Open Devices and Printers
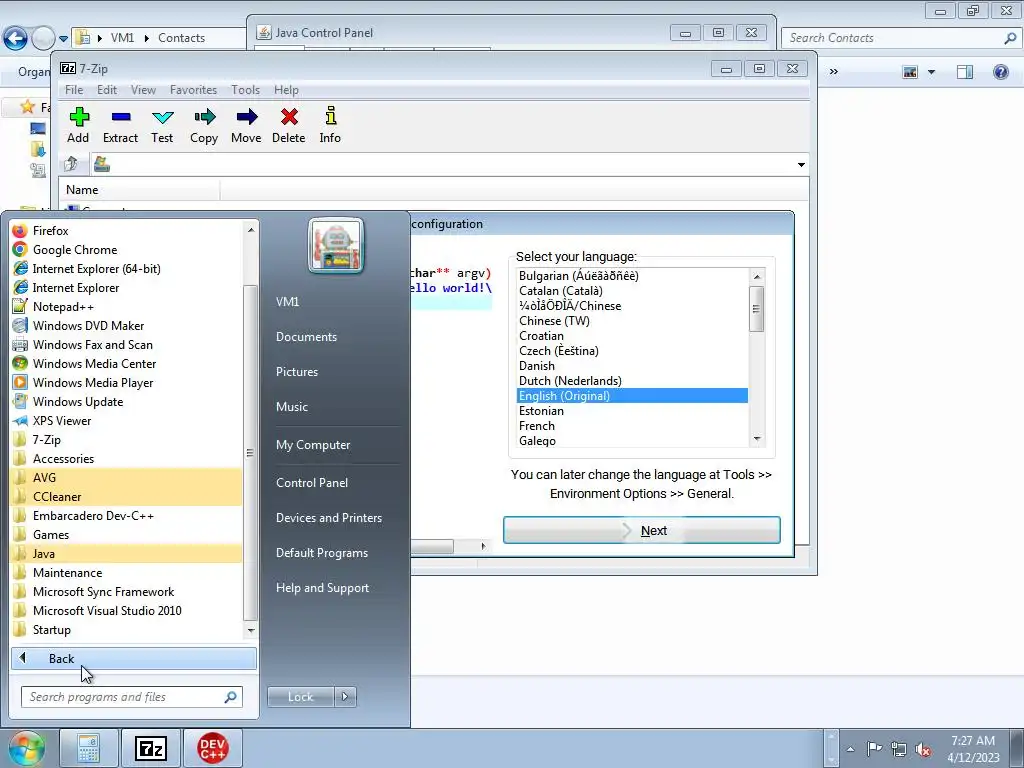Screen dimensions: 1024x768 [x=328, y=518]
